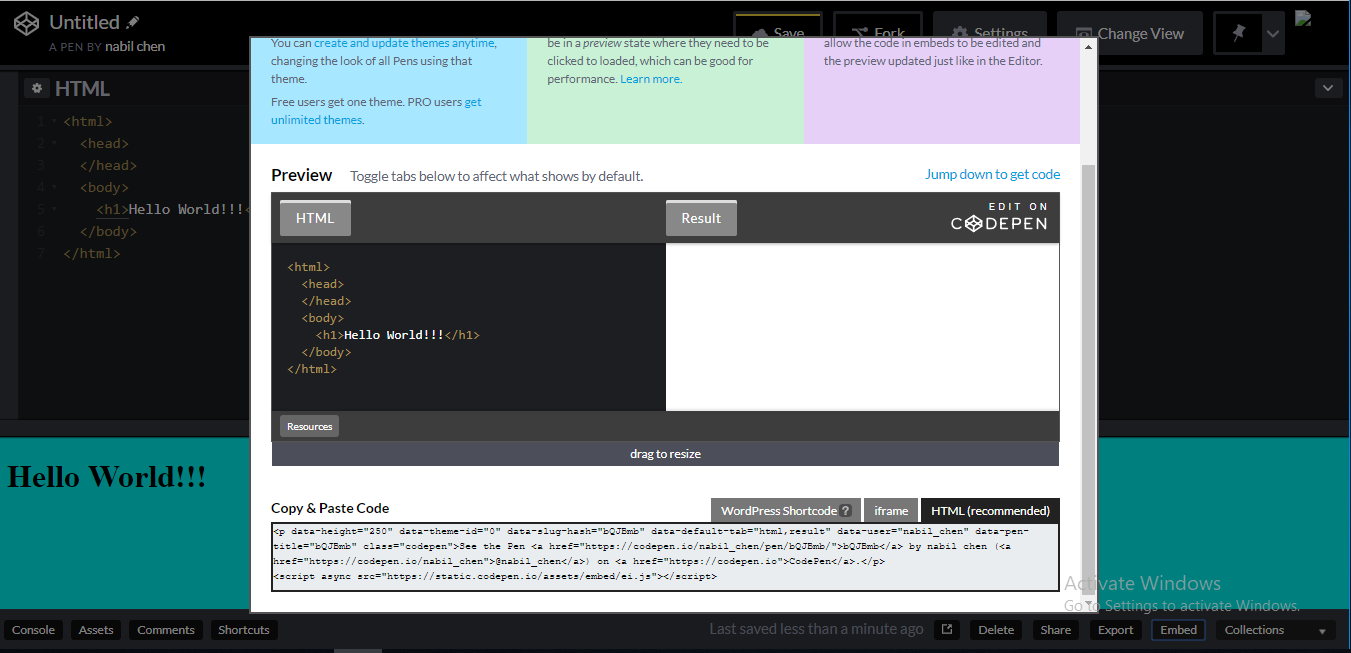Open the HTML editor settings gear icon
Image resolution: width=1351 pixels, height=653 pixels.
tap(37, 88)
